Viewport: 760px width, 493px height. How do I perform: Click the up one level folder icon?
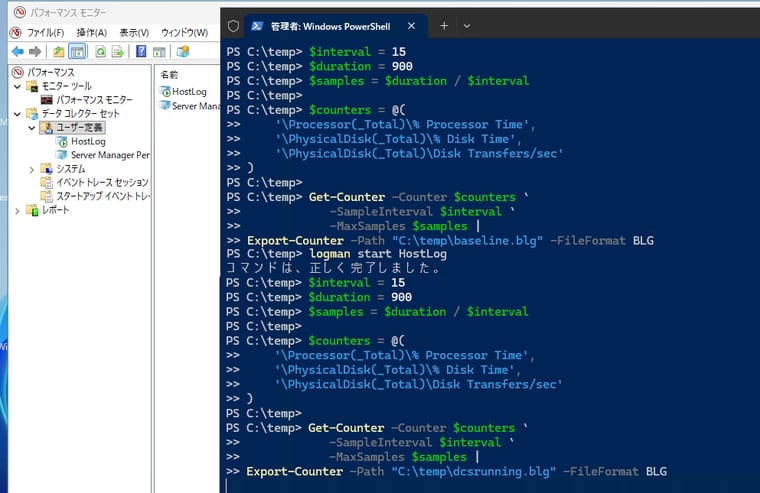[x=59, y=51]
